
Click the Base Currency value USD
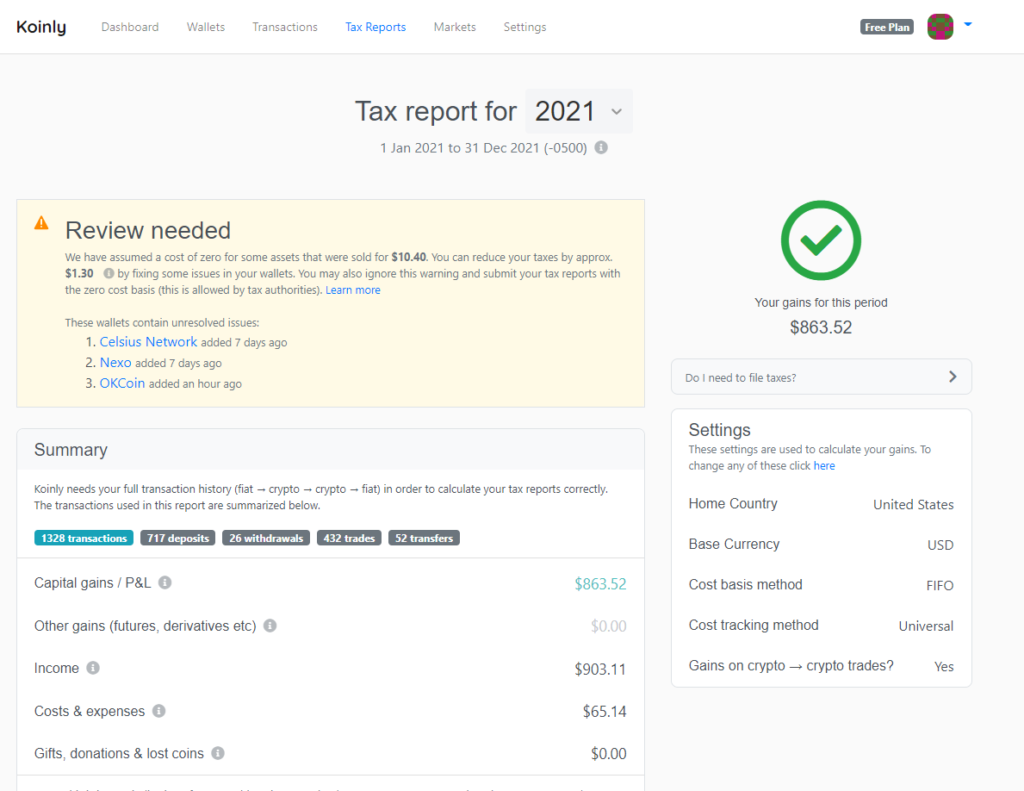[x=940, y=545]
